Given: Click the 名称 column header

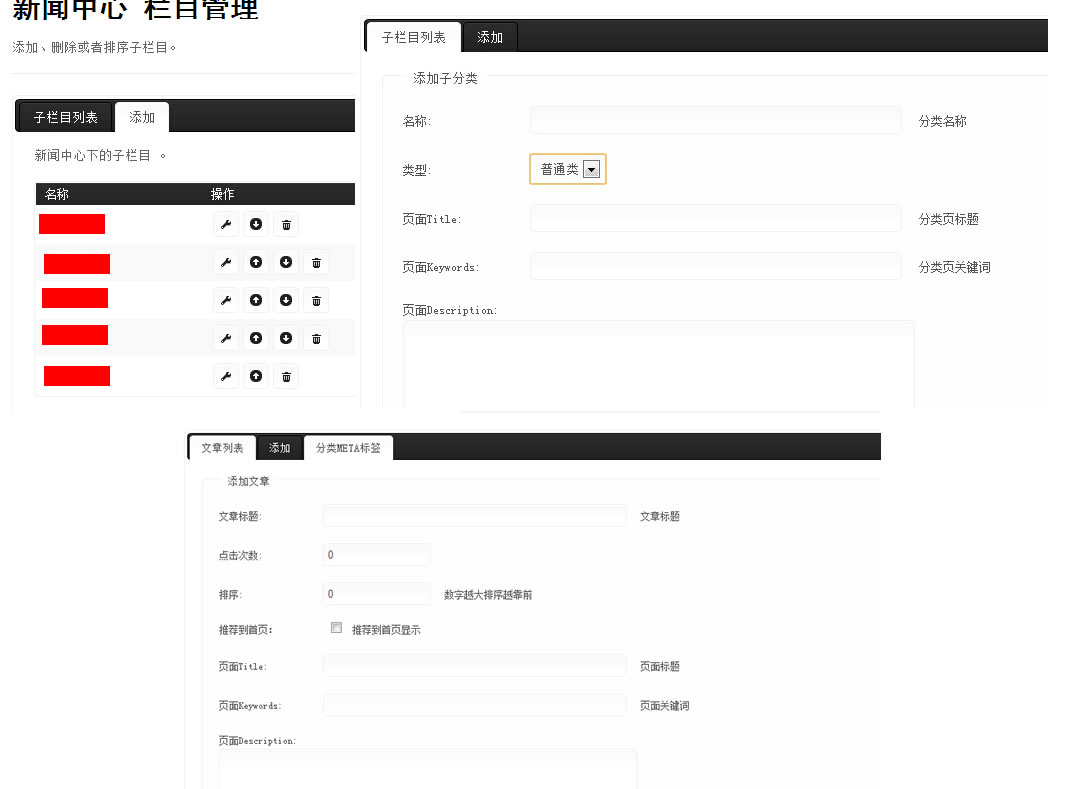Looking at the screenshot, I should [x=57, y=194].
